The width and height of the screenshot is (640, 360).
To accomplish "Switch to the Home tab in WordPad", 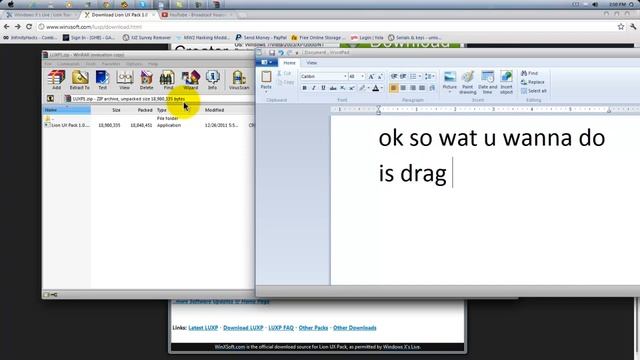I will click(x=289, y=62).
